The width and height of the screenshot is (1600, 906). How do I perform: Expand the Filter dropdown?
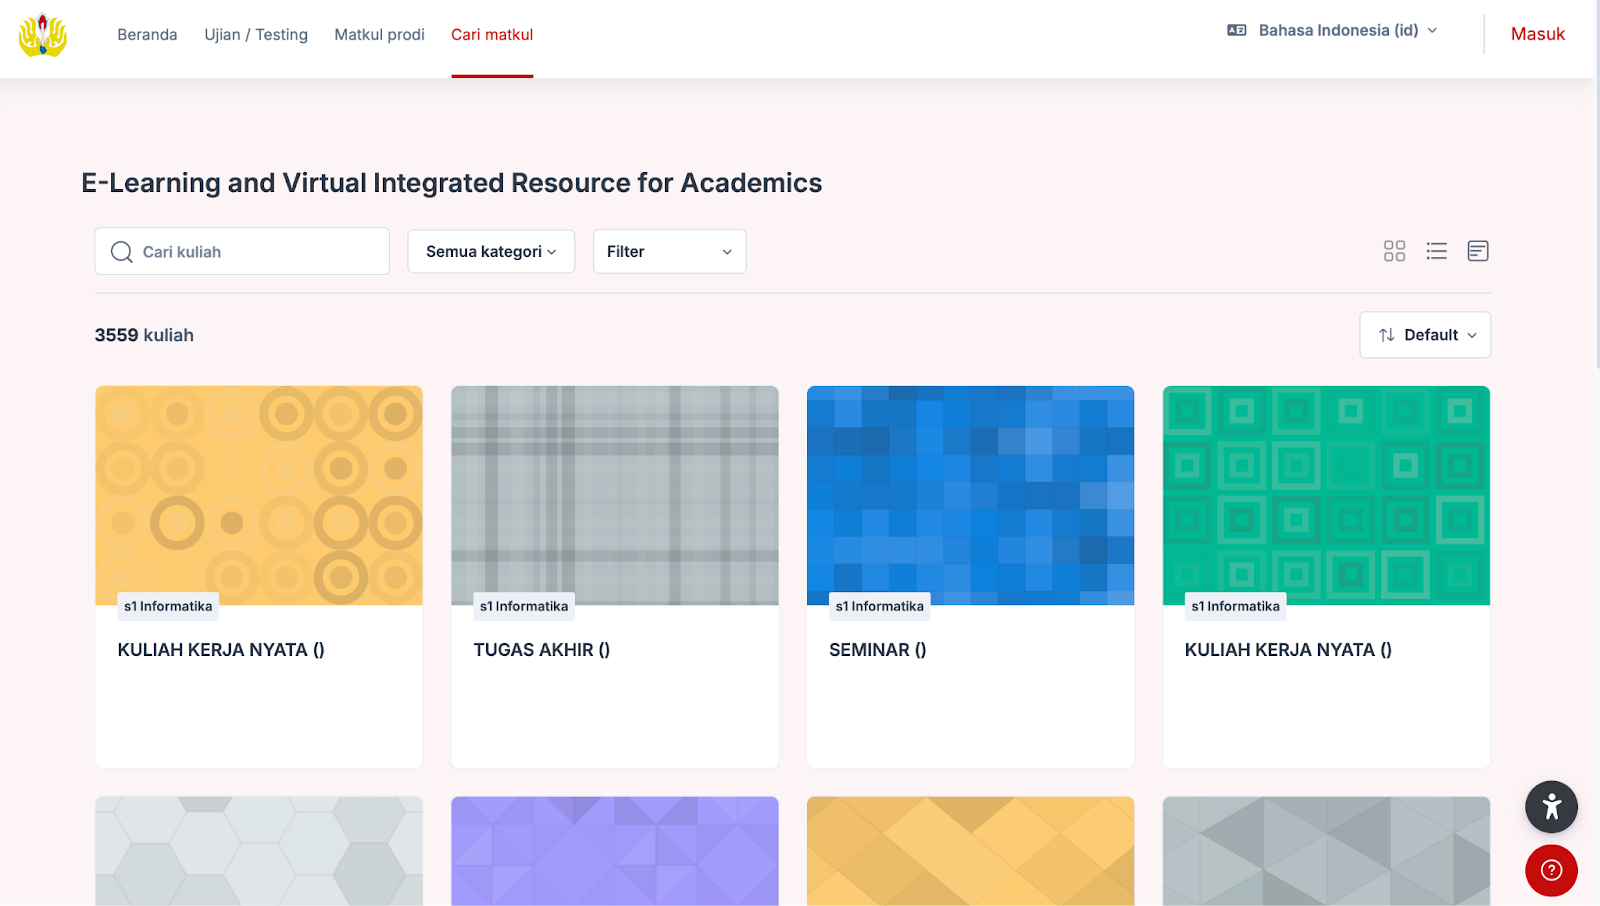(x=669, y=251)
